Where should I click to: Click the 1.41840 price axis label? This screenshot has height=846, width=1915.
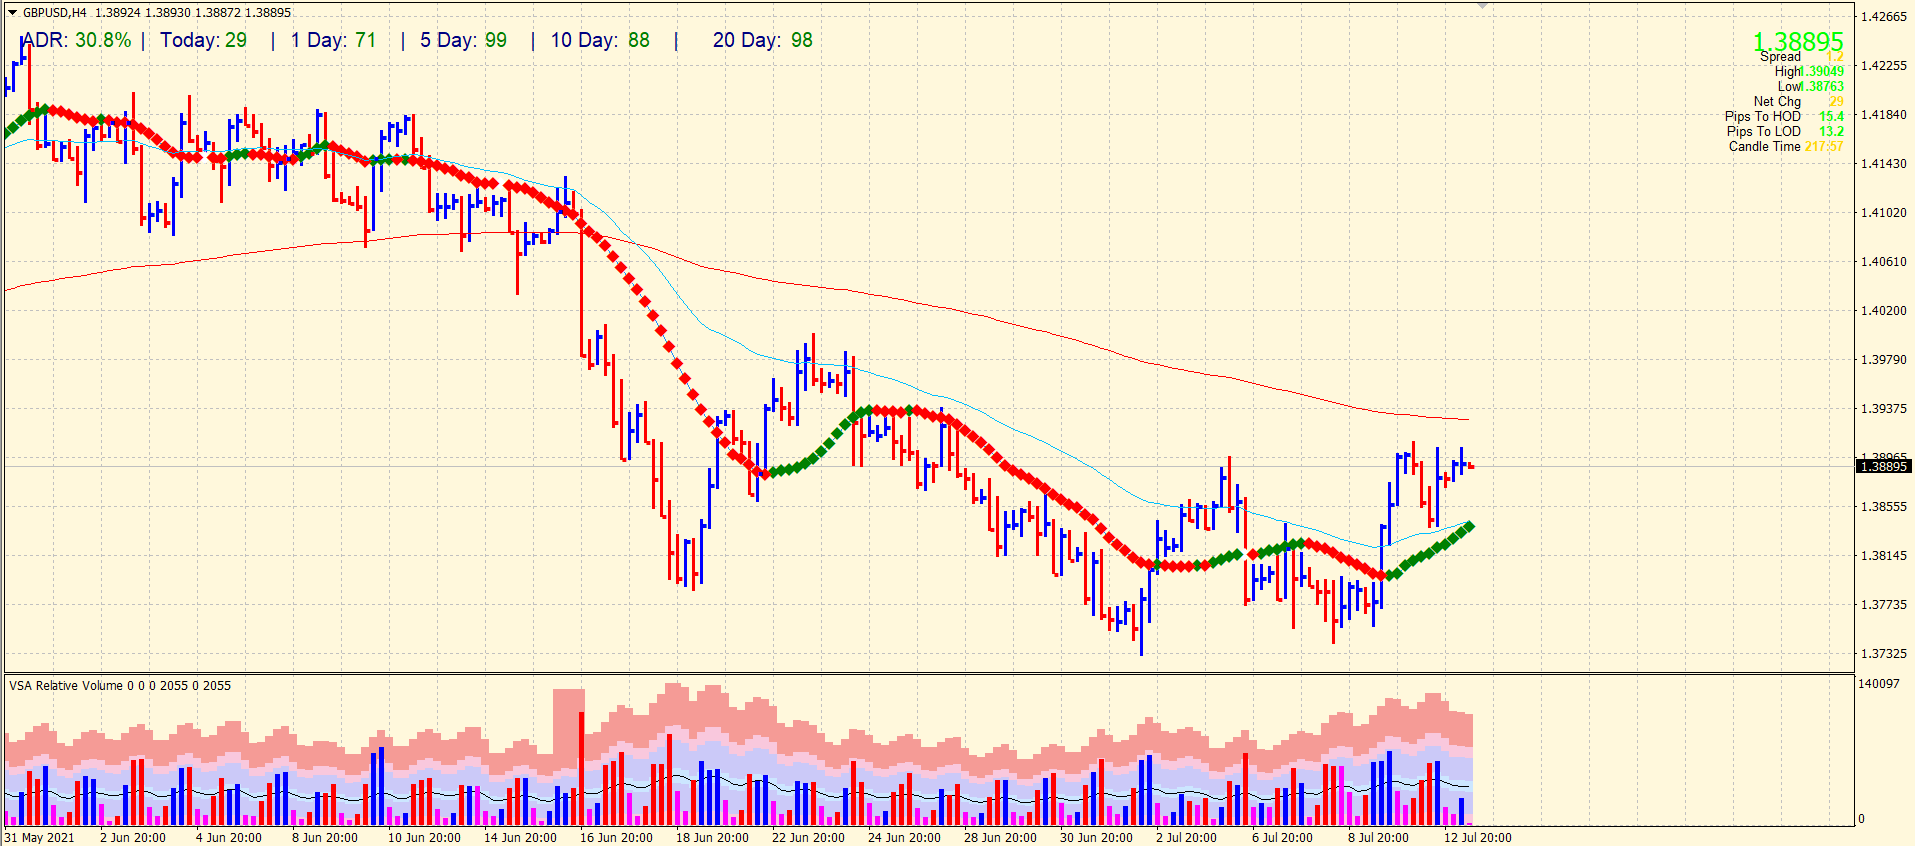(x=1884, y=115)
